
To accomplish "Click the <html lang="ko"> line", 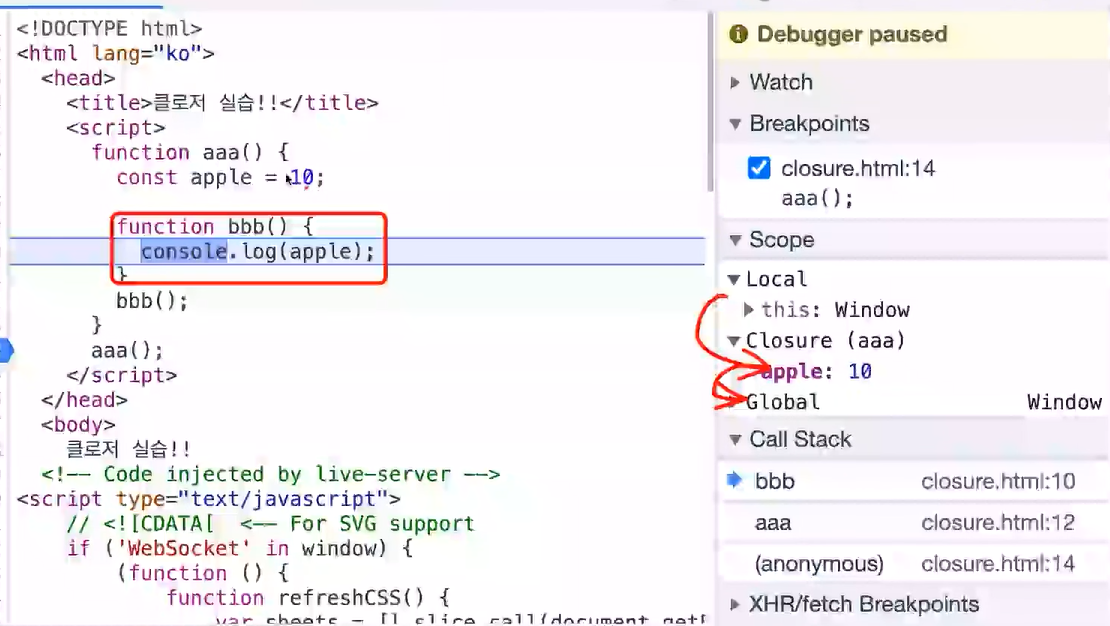I will click(x=115, y=53).
